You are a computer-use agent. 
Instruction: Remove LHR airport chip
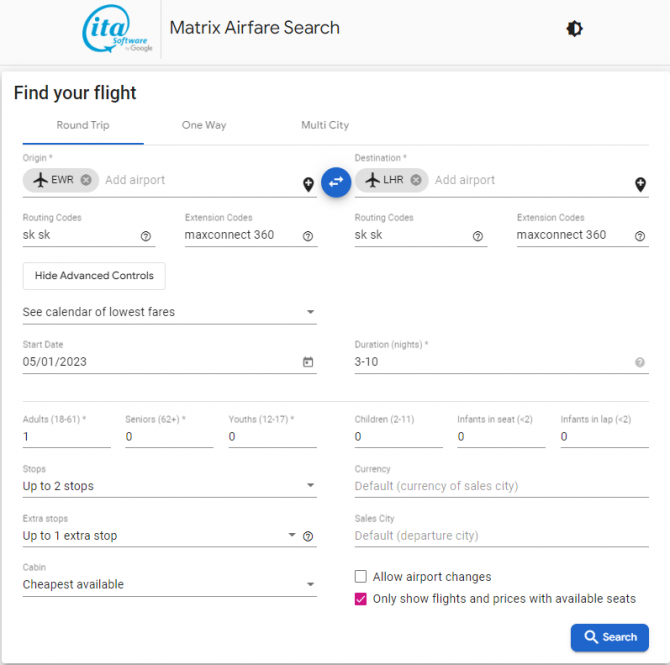pos(416,180)
